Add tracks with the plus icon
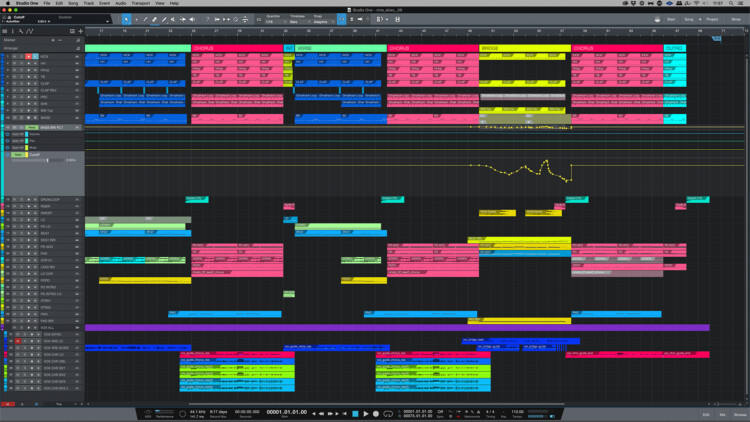The image size is (750, 422). [x=80, y=31]
